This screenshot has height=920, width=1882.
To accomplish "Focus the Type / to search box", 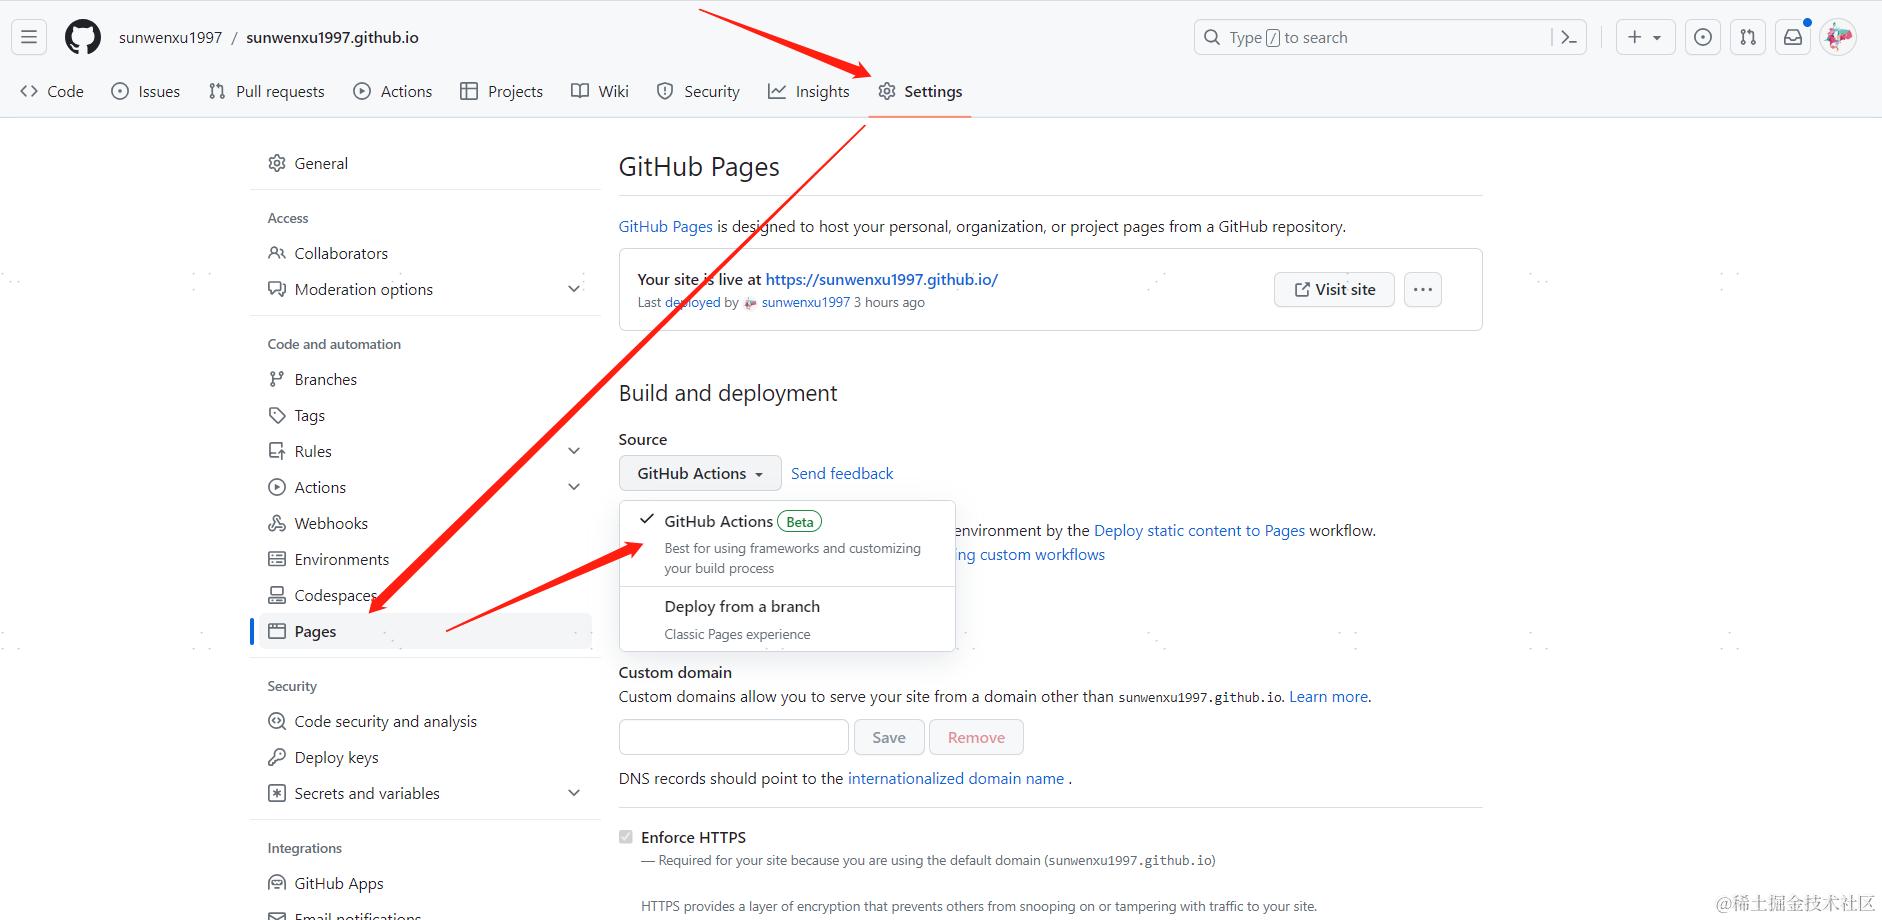I will pyautogui.click(x=1390, y=38).
